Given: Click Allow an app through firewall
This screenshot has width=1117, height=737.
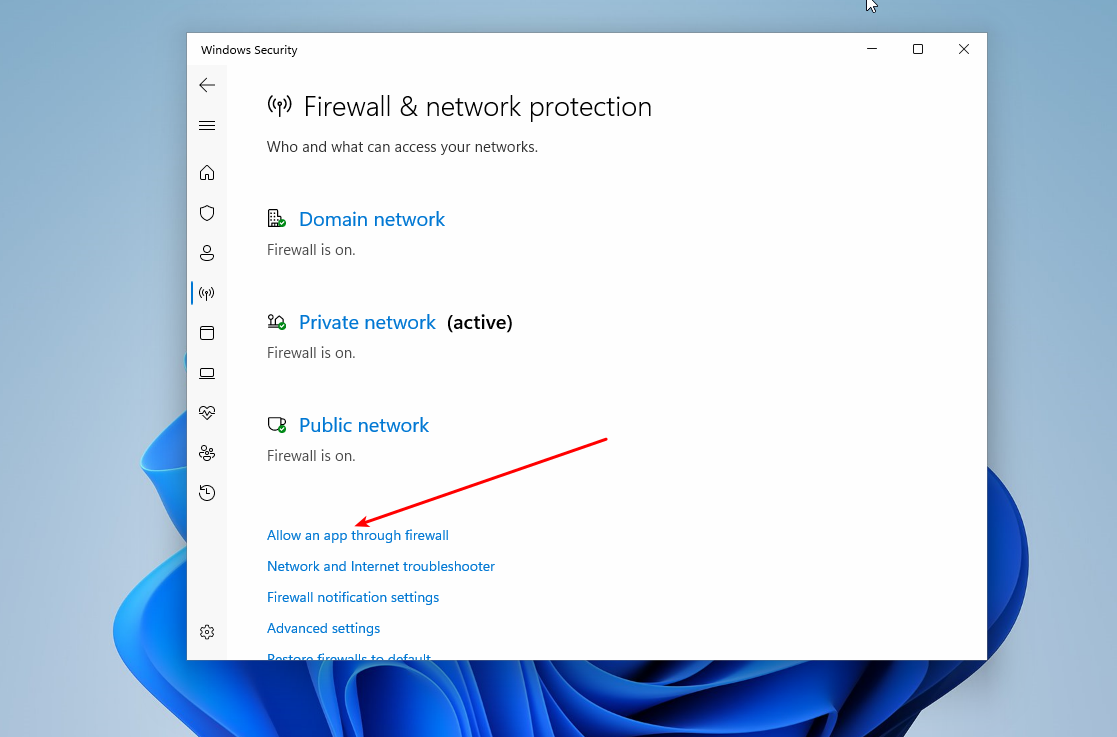Looking at the screenshot, I should (357, 535).
